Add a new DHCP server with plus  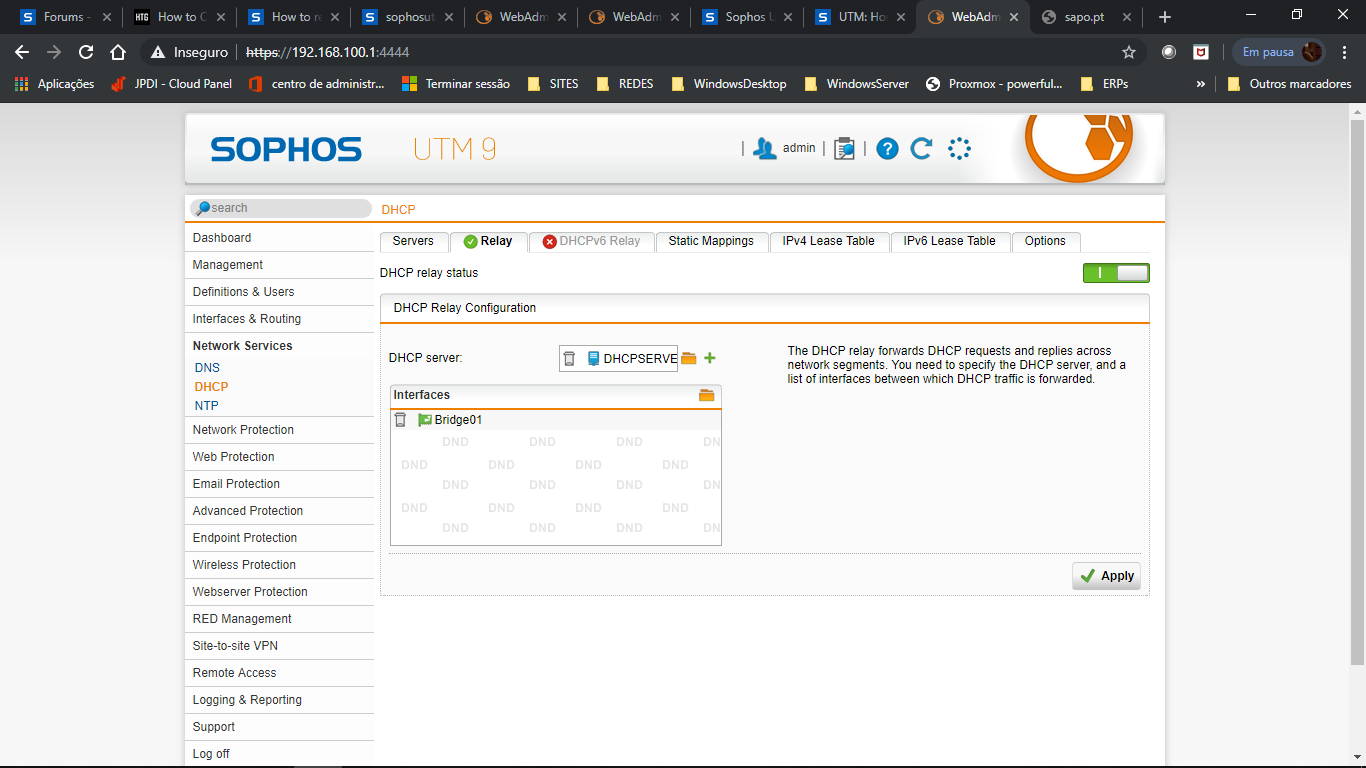[710, 358]
